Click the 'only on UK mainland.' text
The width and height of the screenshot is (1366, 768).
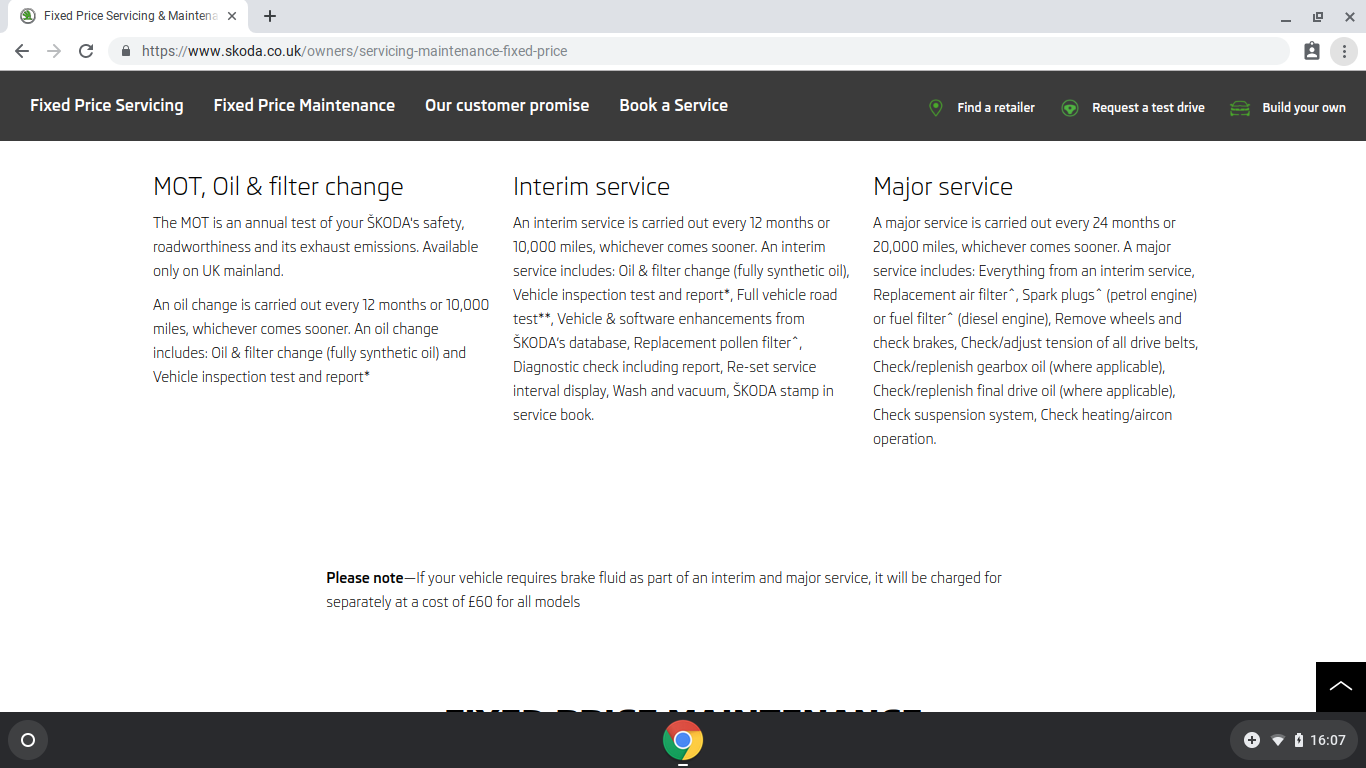pos(218,271)
